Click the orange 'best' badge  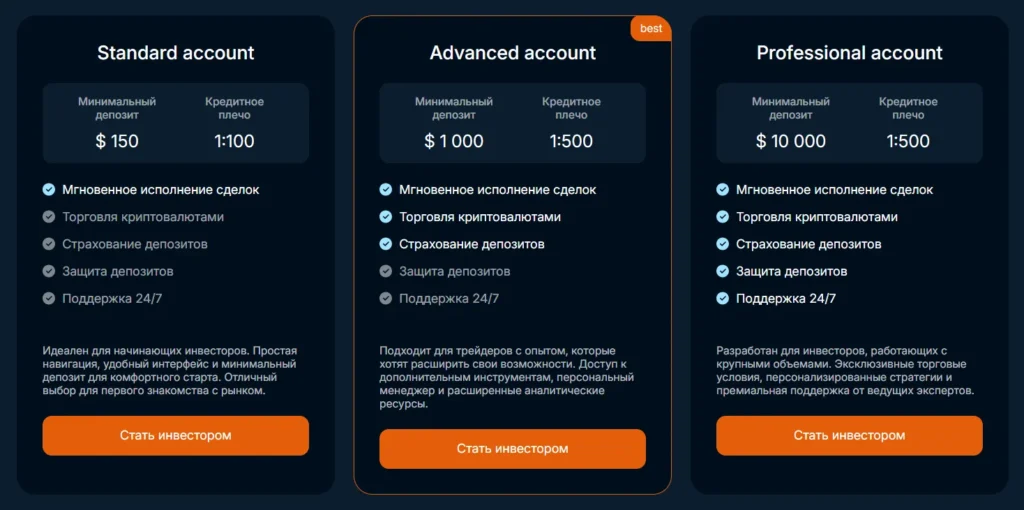click(x=651, y=29)
